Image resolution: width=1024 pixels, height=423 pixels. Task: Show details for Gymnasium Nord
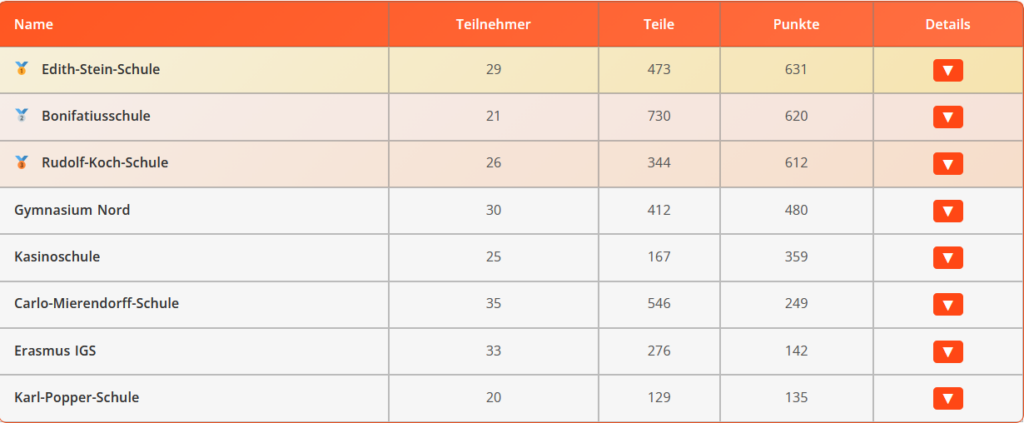948,211
